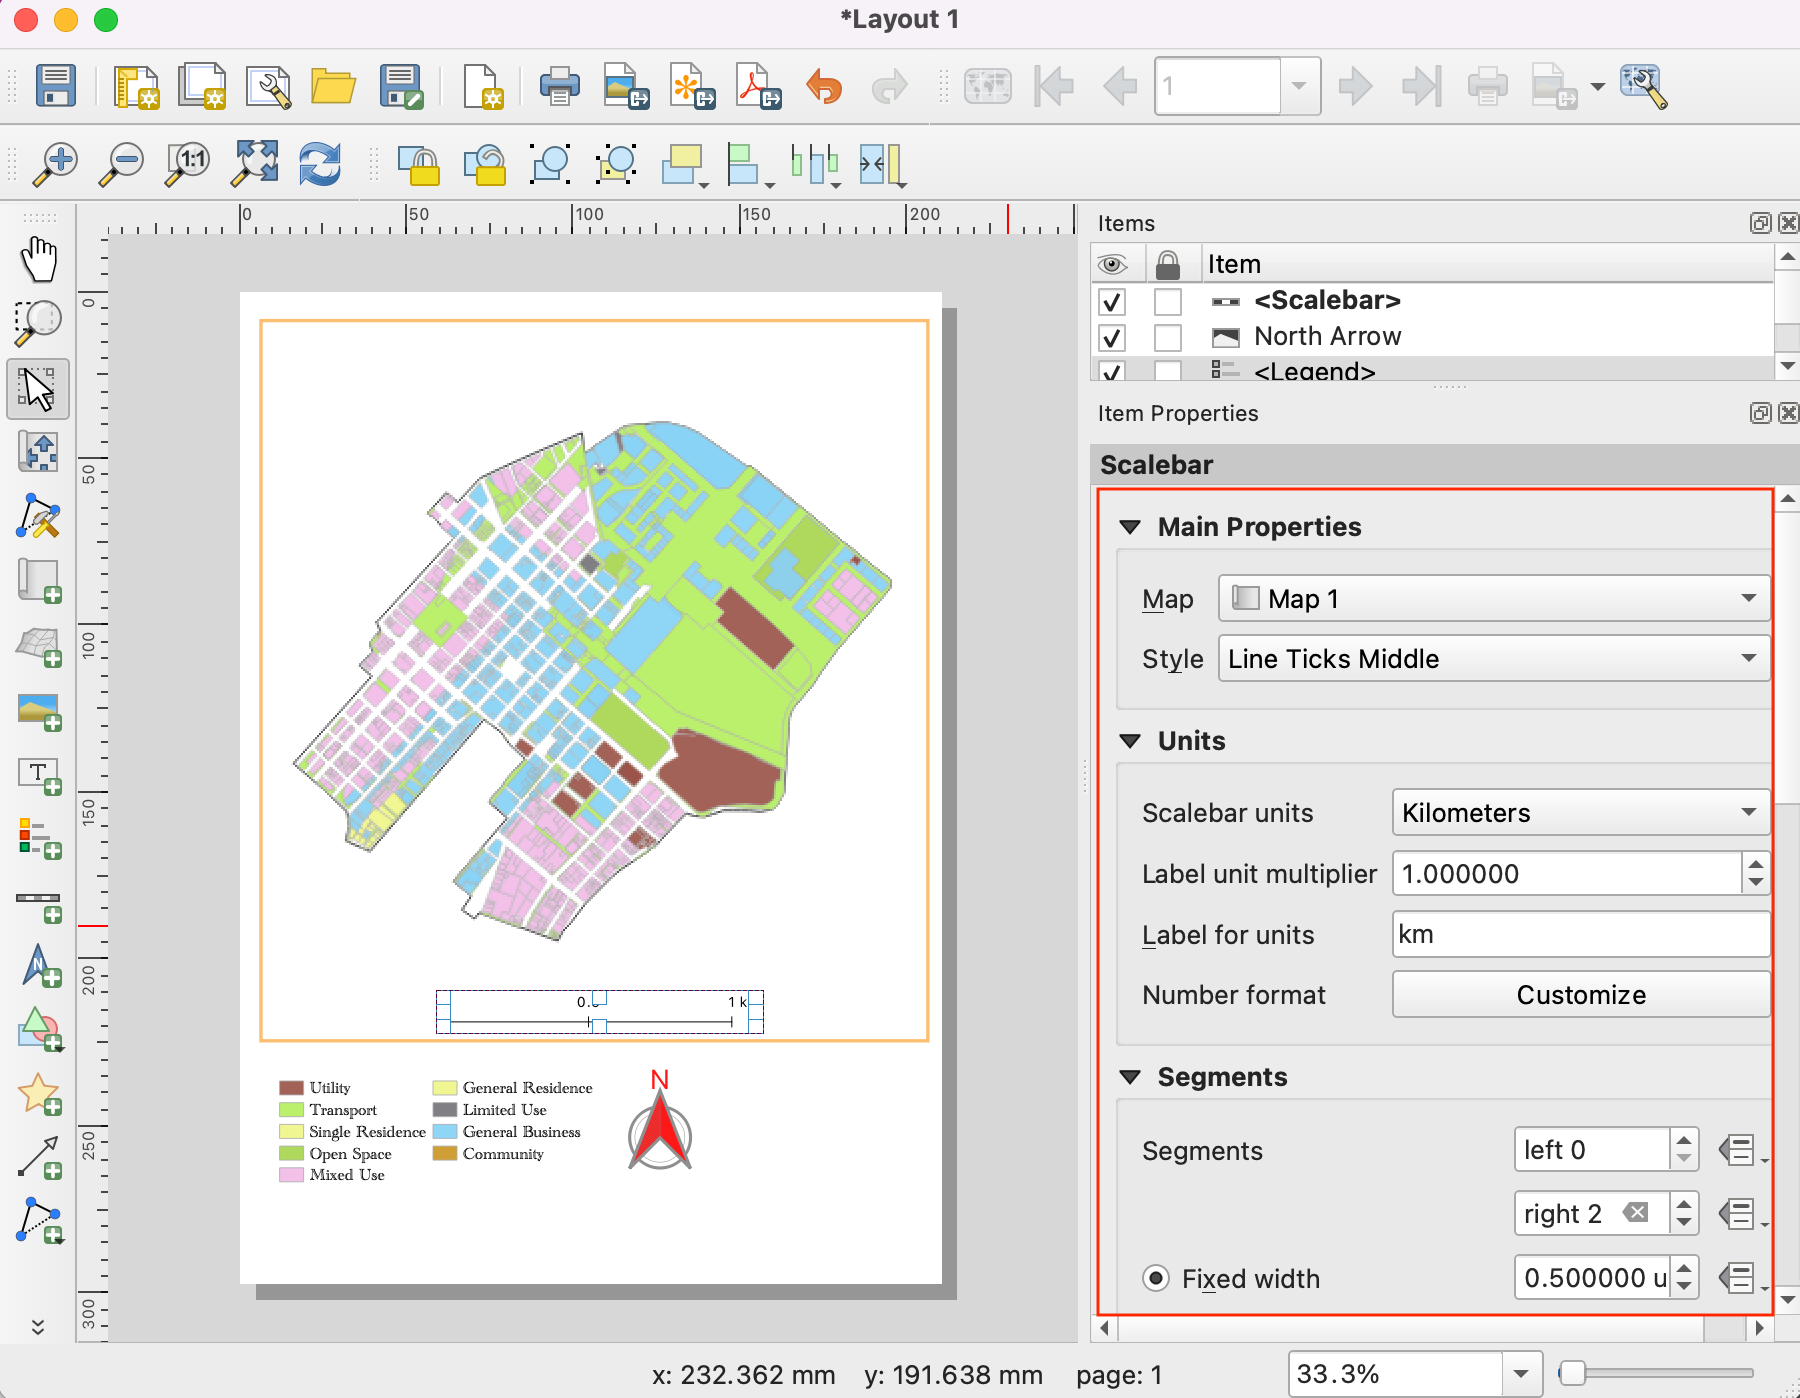Select the Pan Layout hand tool
Screen dimensions: 1800x1398
(39, 259)
